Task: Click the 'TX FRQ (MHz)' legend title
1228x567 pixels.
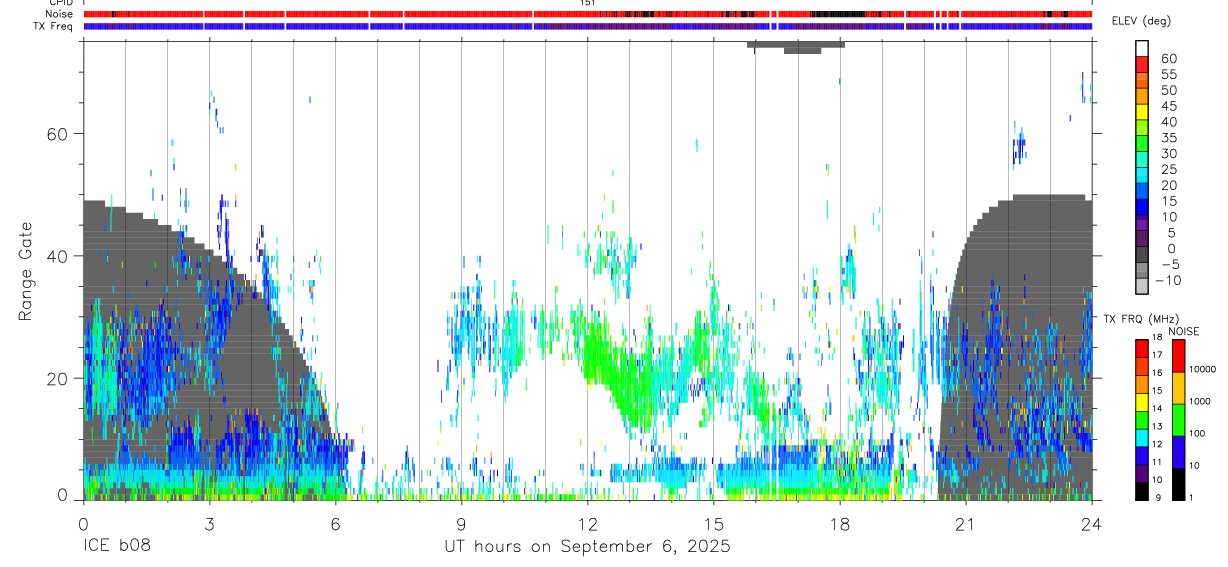Action: click(x=1141, y=318)
